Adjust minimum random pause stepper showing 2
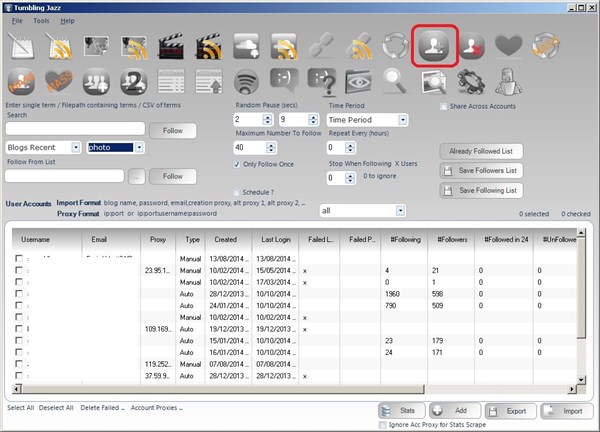Viewport: 600px width, 432px height. [267, 119]
